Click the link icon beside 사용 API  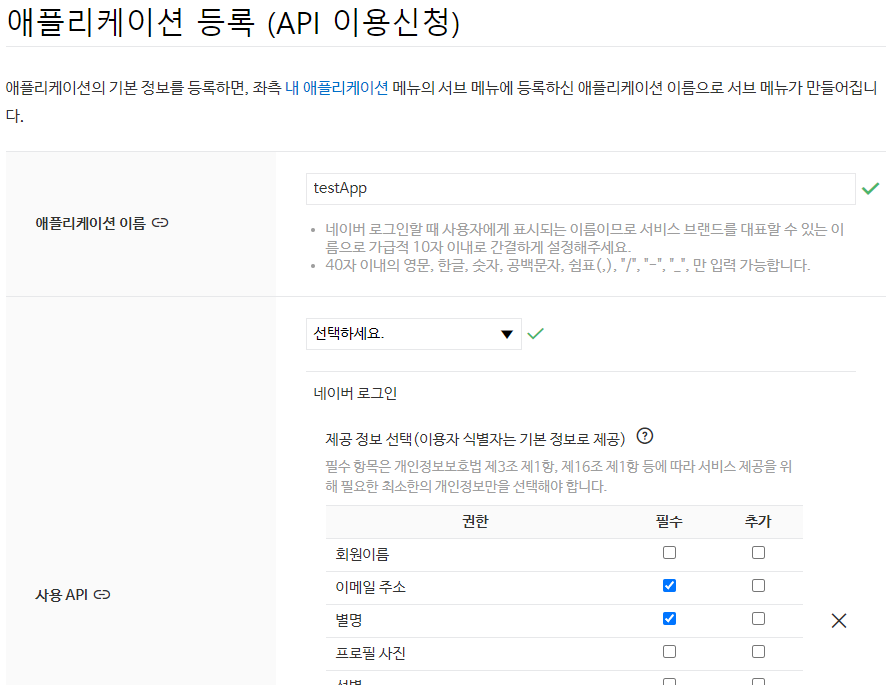pos(101,594)
